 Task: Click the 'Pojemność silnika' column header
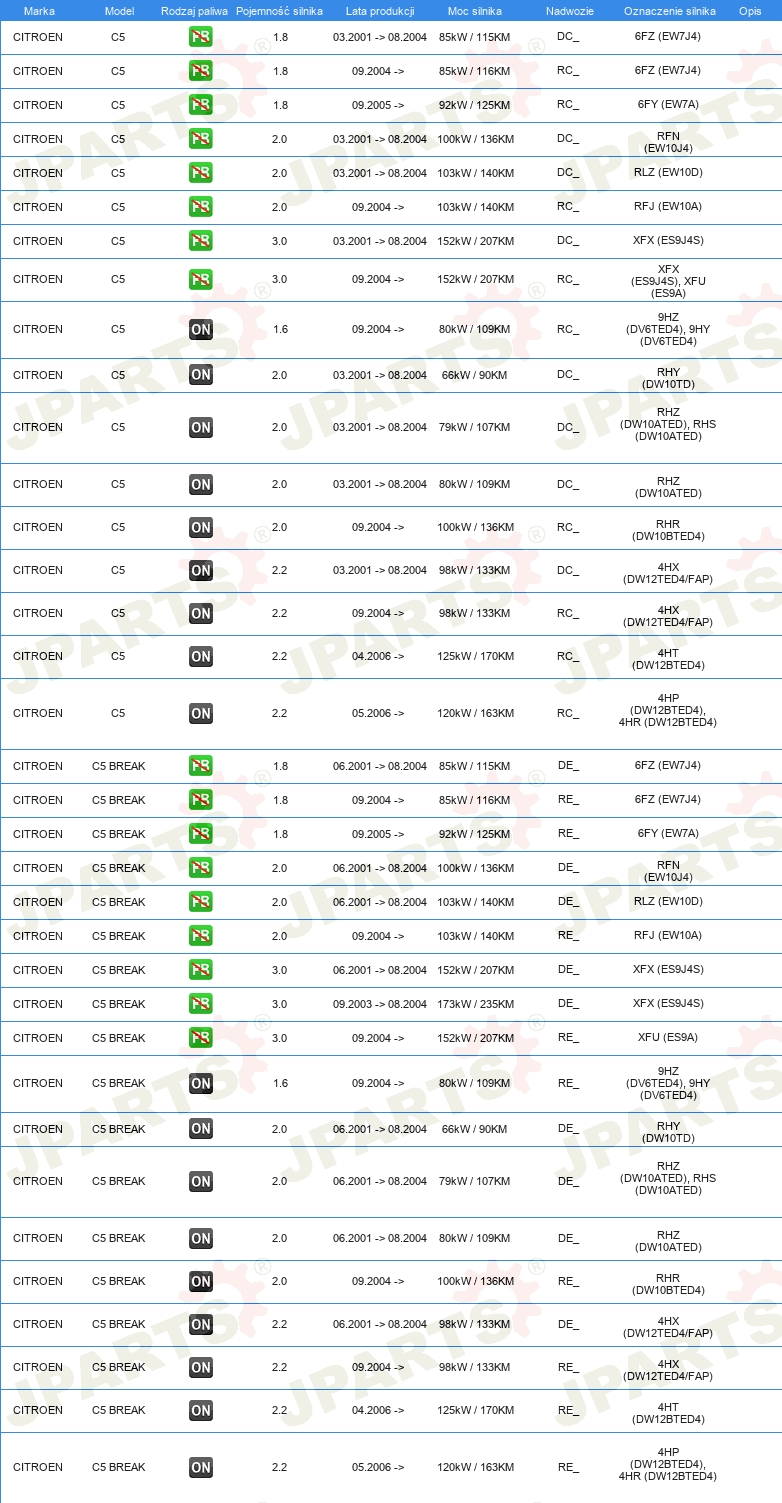tap(279, 10)
